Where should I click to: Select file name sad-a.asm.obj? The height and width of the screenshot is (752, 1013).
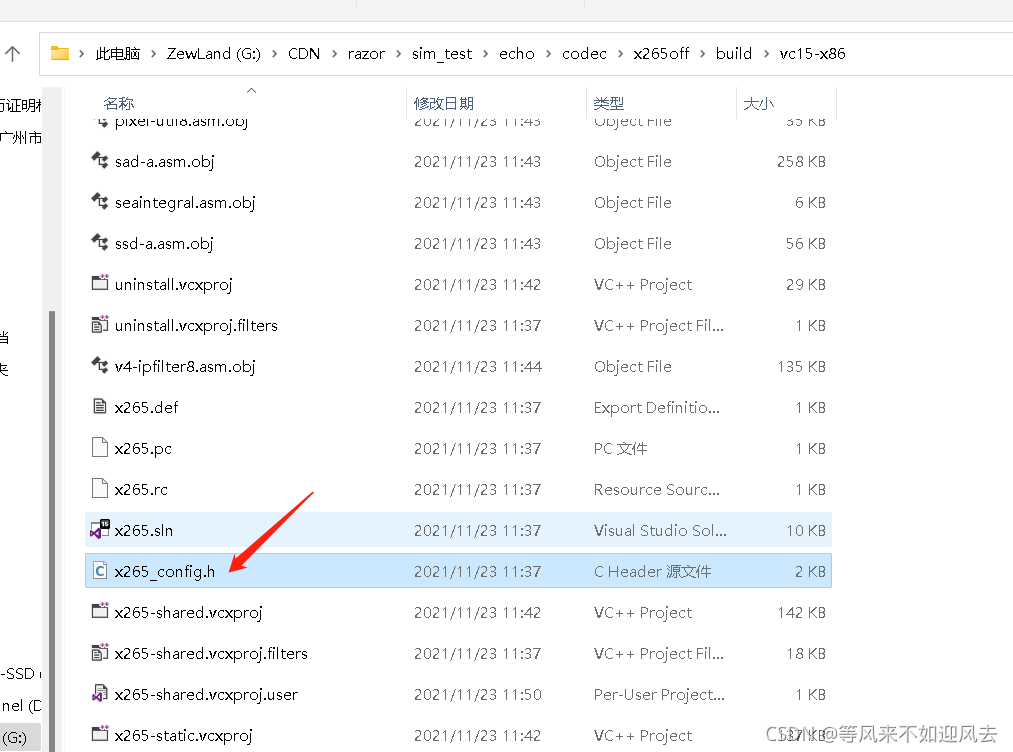click(164, 162)
